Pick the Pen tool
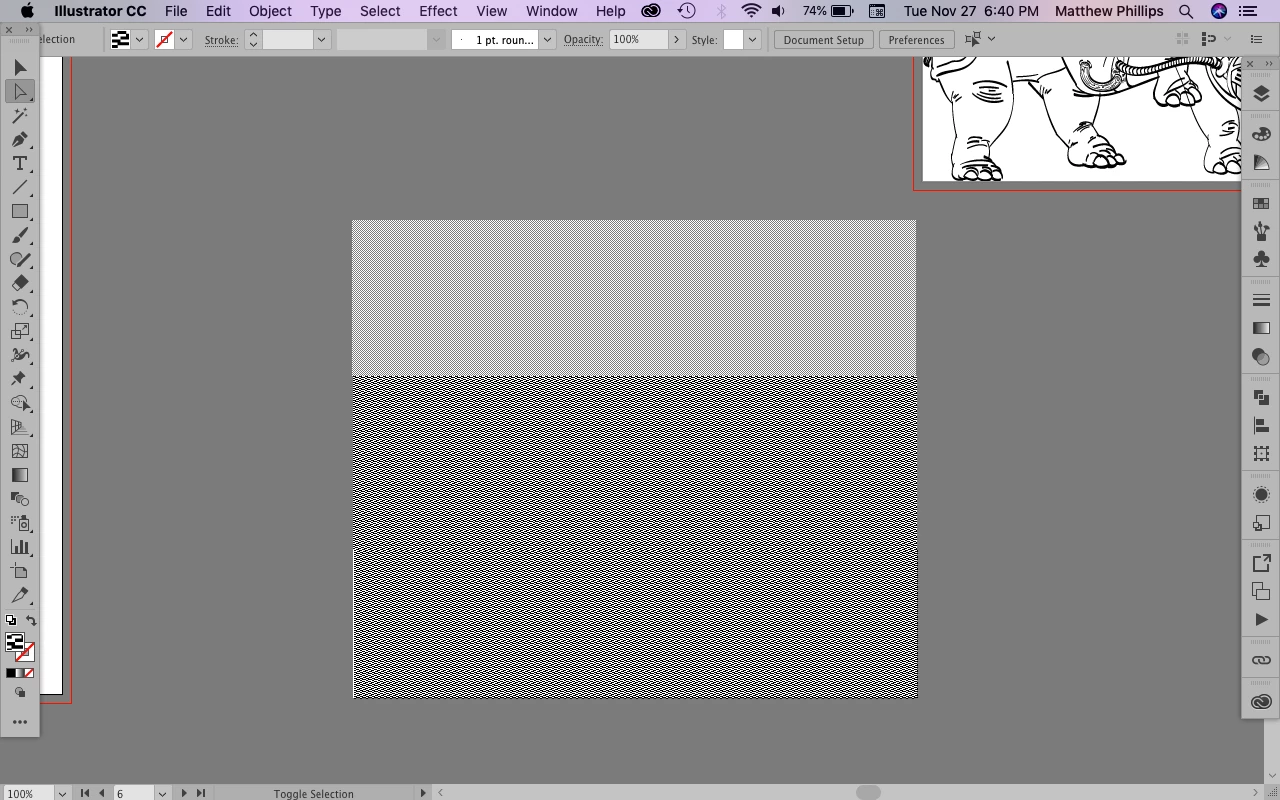Image resolution: width=1280 pixels, height=800 pixels. tap(19, 139)
